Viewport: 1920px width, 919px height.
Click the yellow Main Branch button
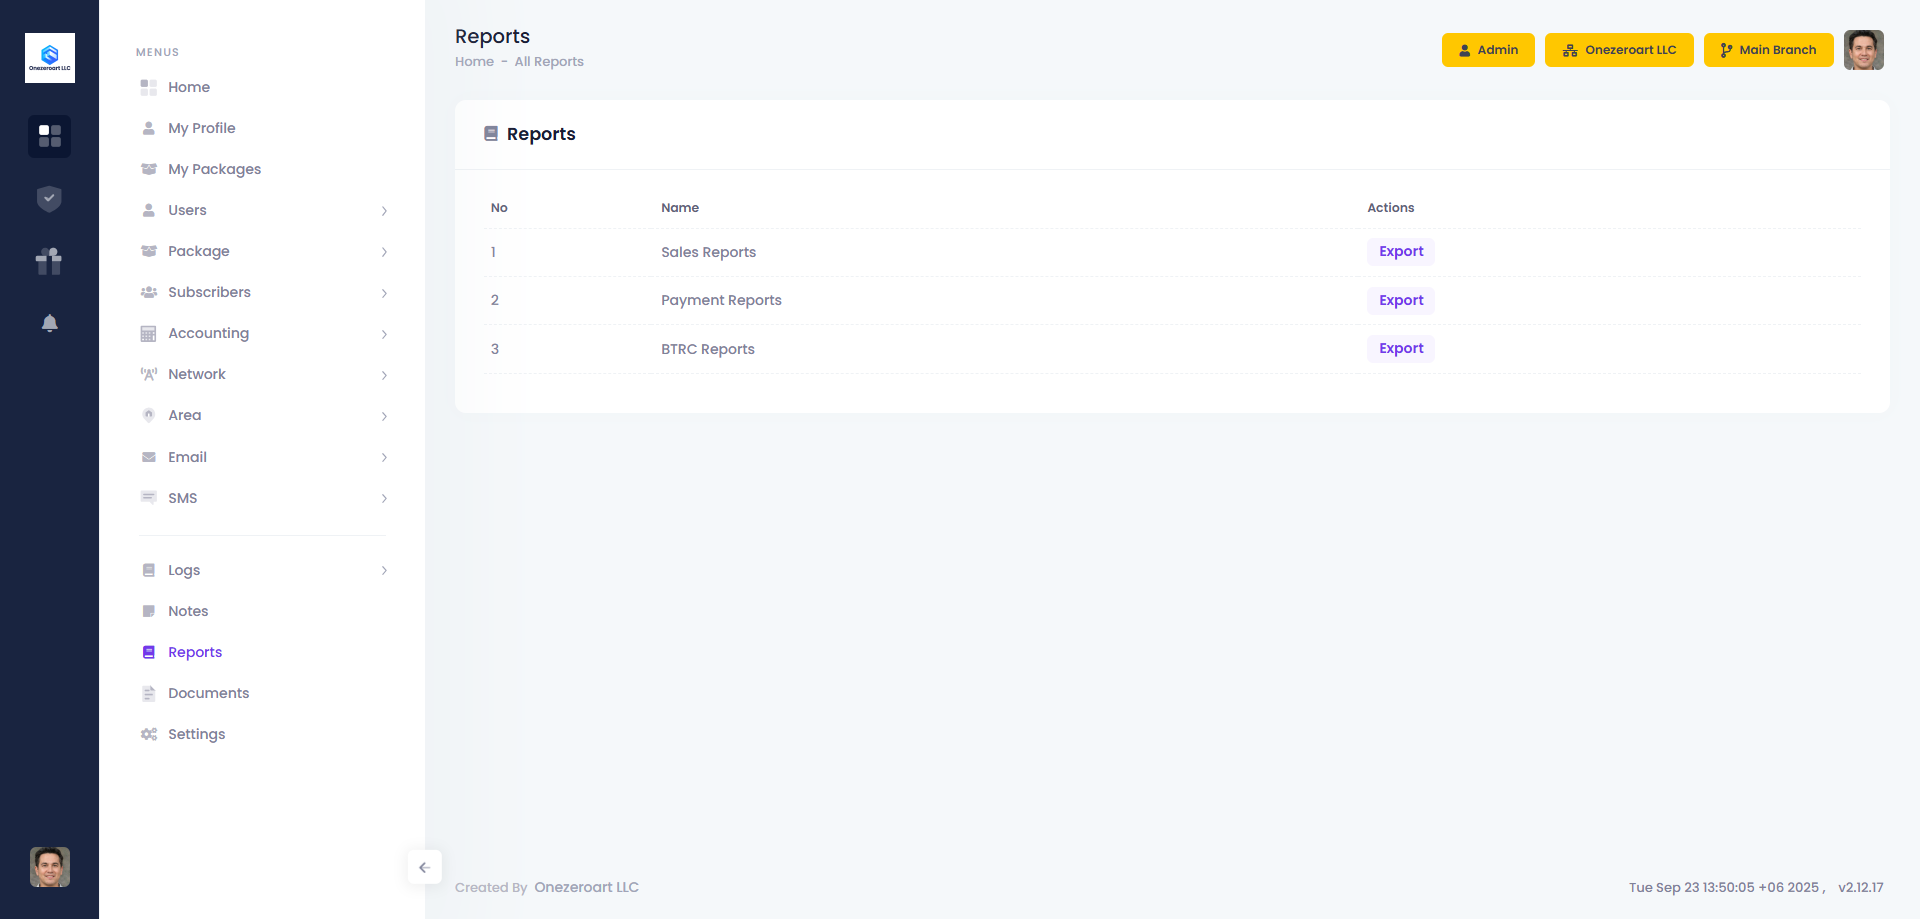tap(1767, 50)
